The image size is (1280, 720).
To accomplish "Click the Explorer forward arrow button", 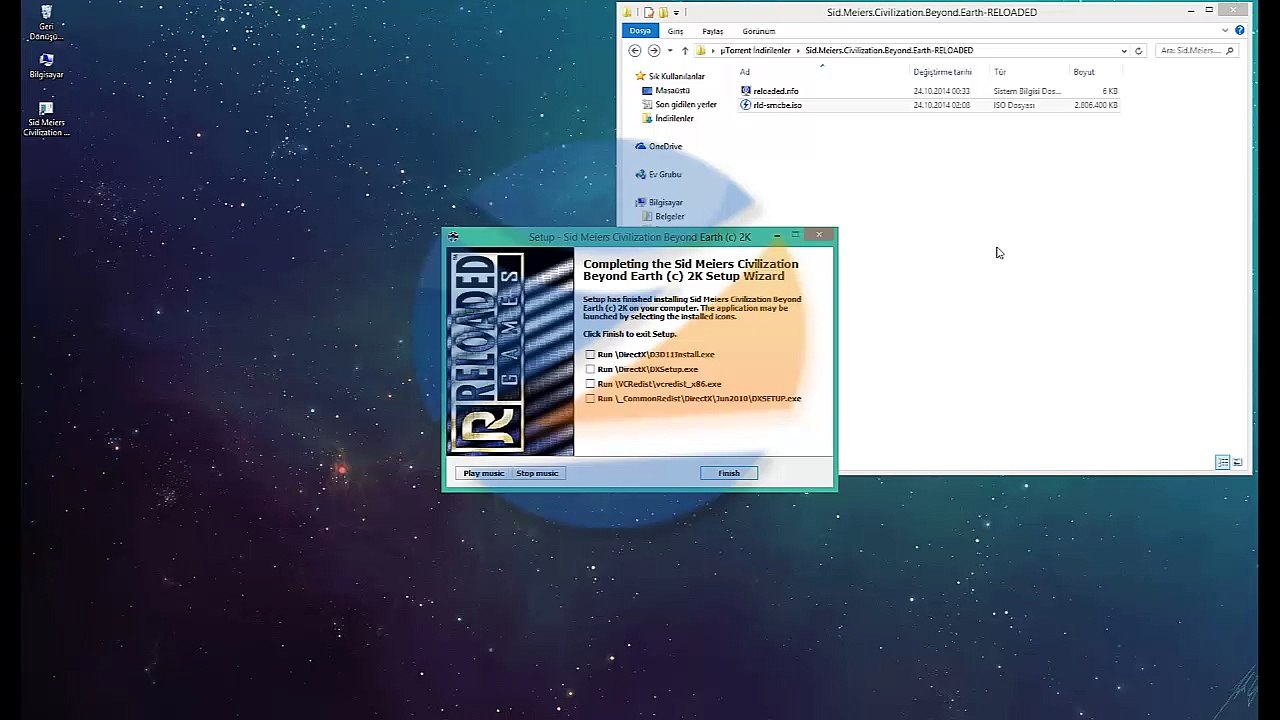I will click(654, 50).
